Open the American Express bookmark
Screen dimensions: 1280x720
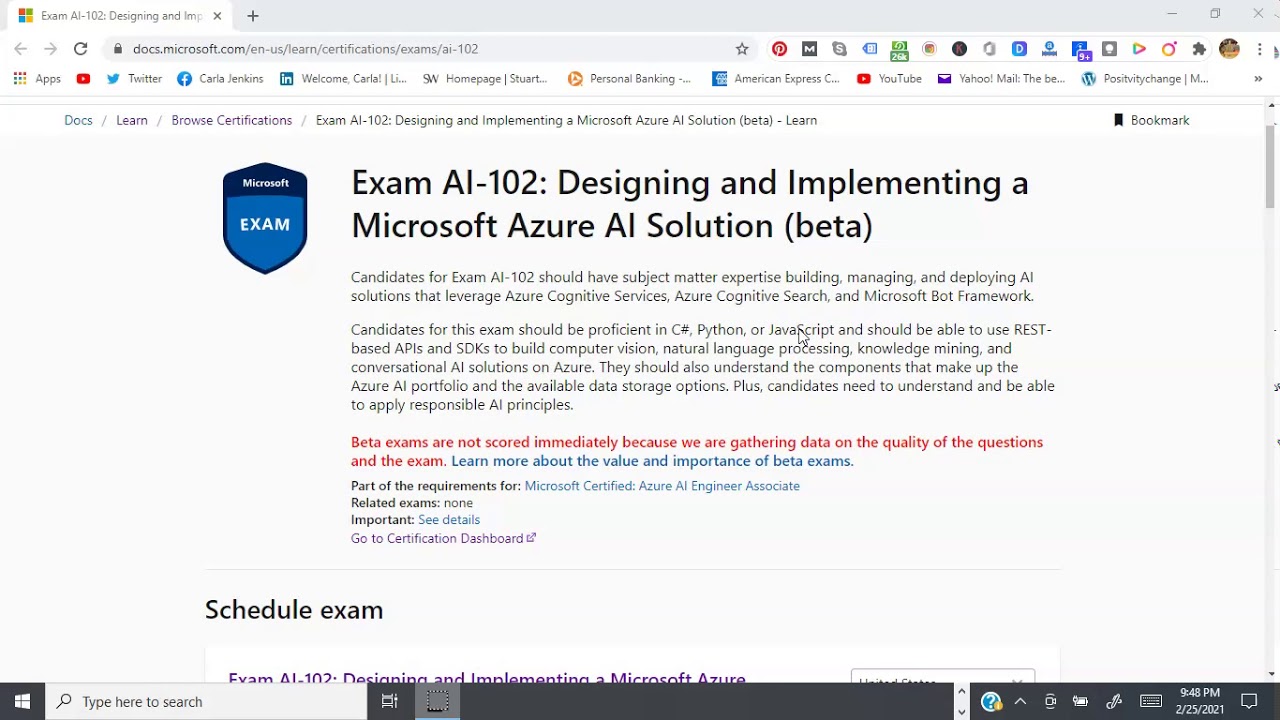click(776, 78)
